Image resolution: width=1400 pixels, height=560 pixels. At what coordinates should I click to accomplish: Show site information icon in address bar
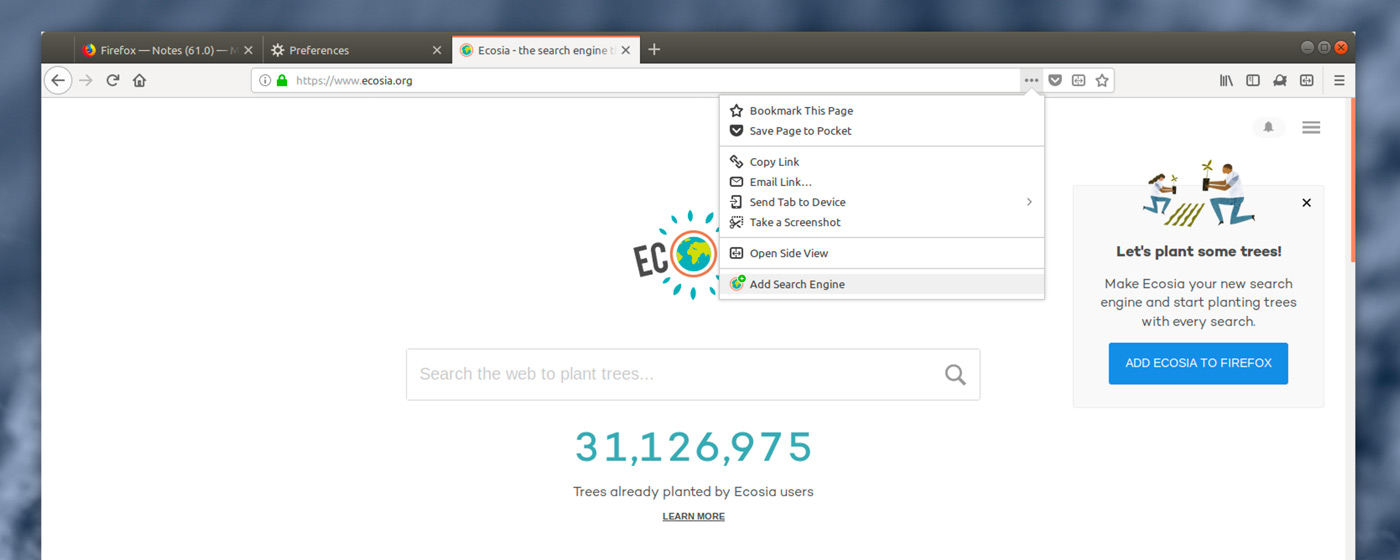click(265, 81)
